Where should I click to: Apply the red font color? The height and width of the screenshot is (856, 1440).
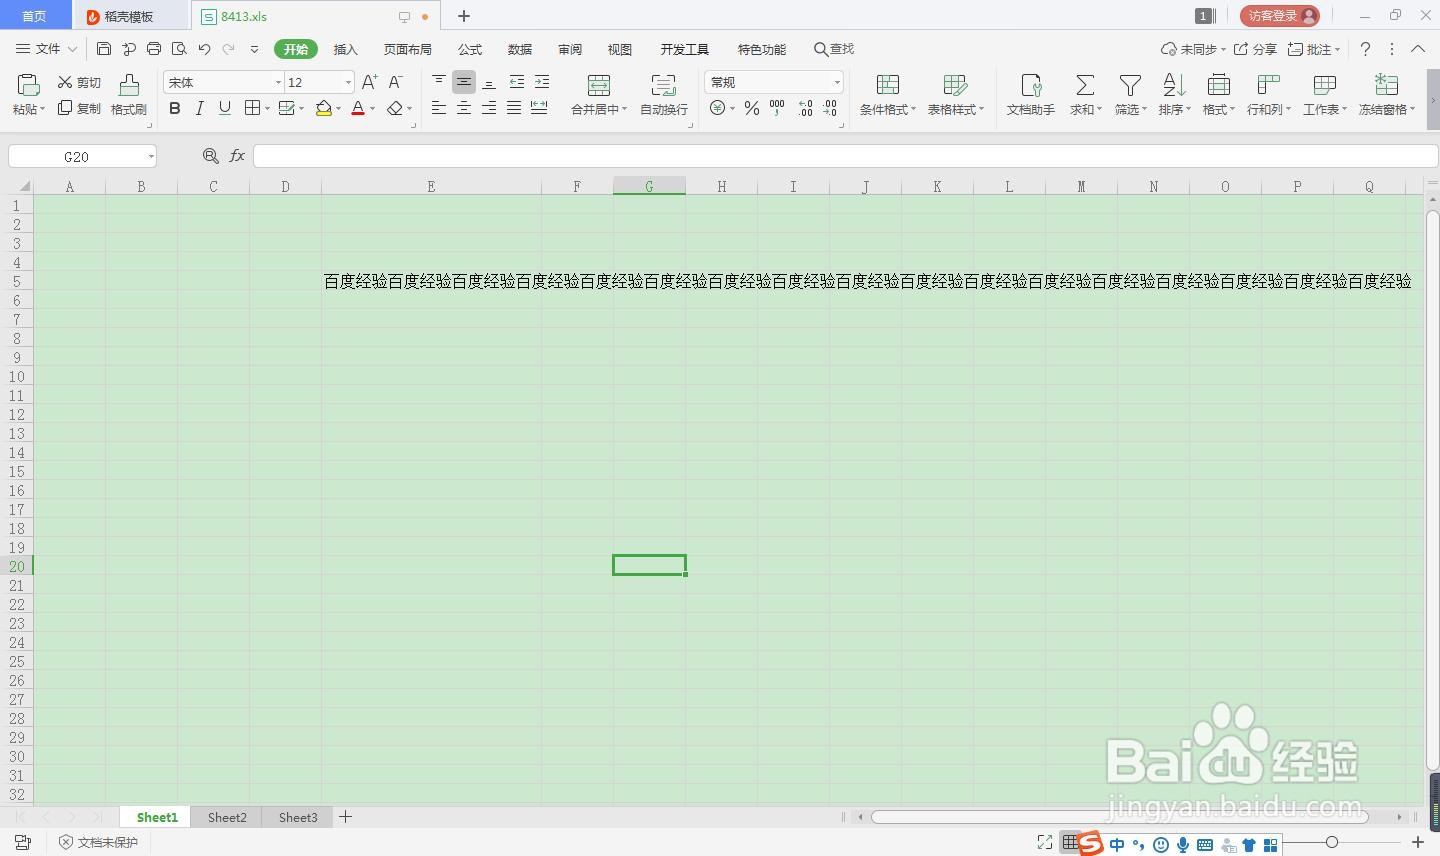358,108
